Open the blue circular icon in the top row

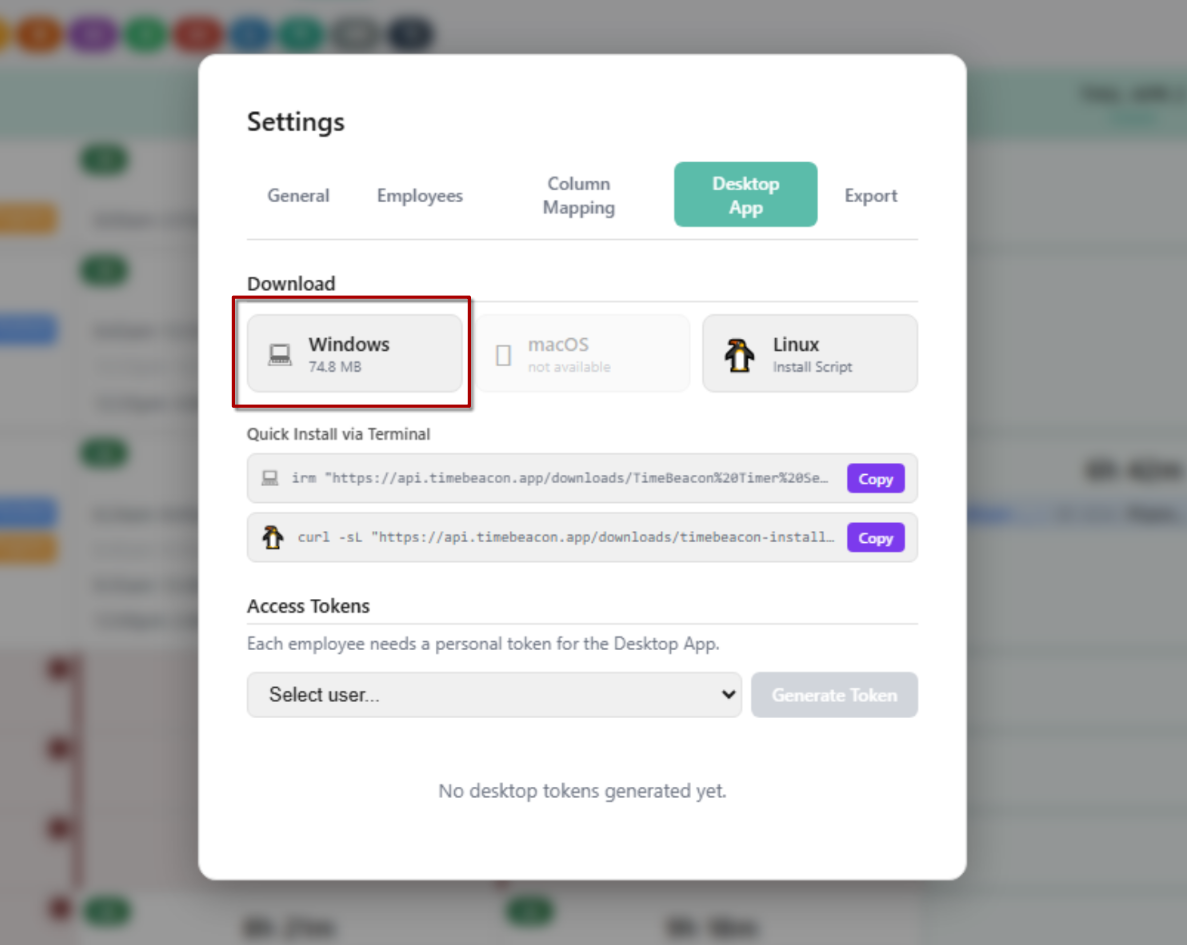pyautogui.click(x=251, y=33)
